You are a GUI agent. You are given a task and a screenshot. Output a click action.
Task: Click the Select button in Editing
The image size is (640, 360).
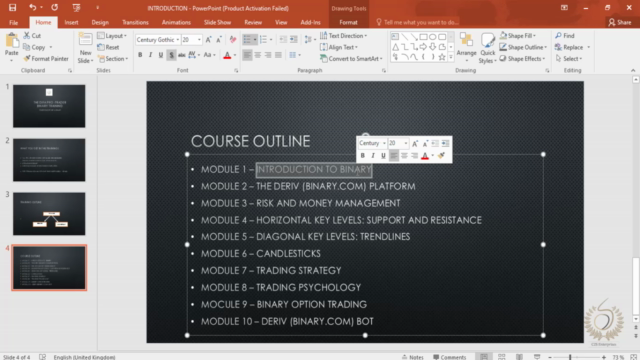569,59
